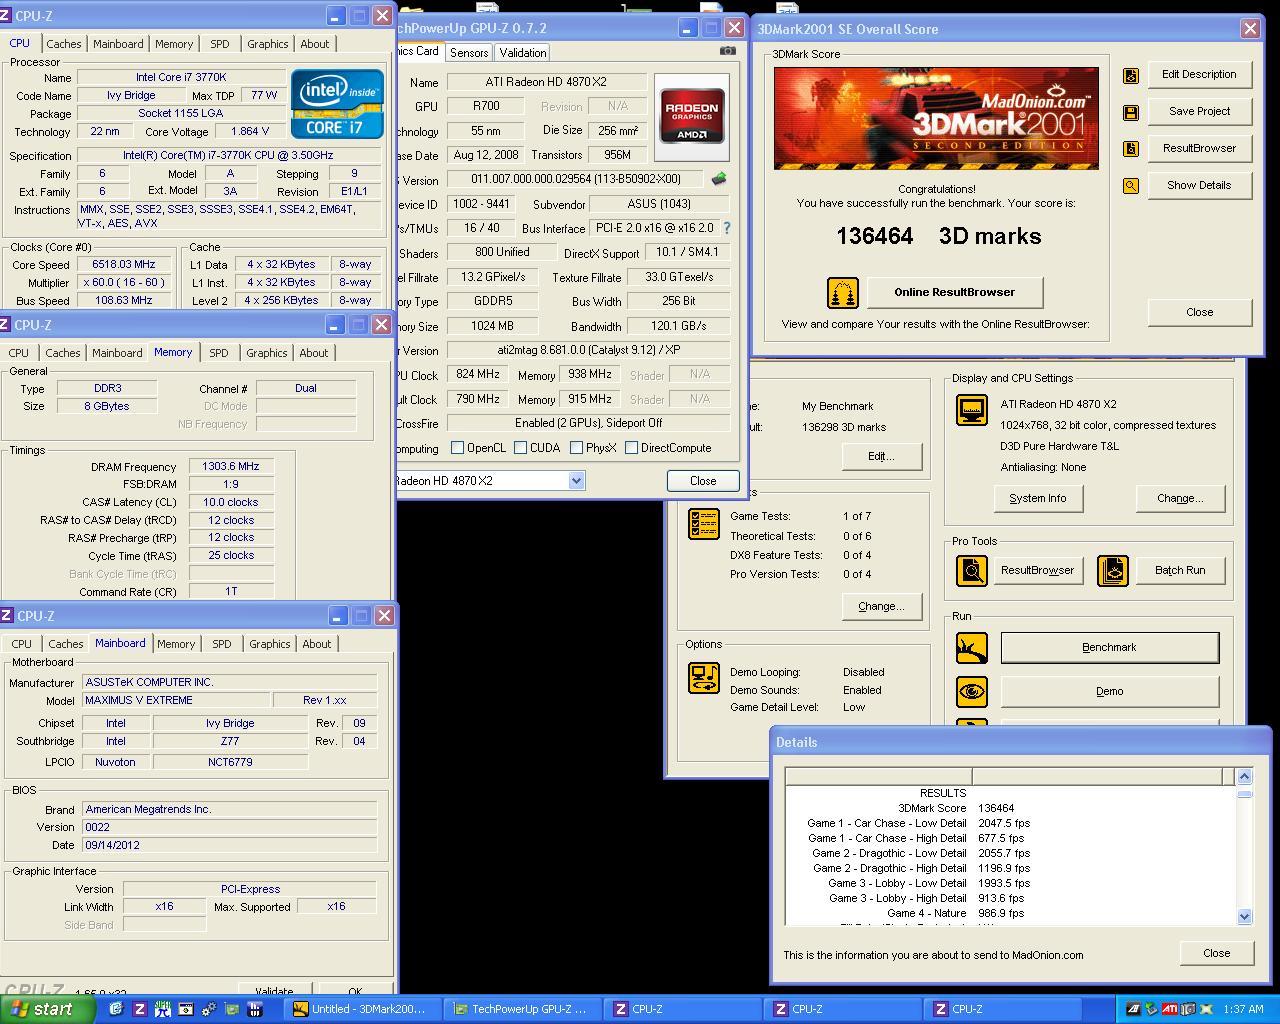Click the Save Project floppy icon
Viewport: 1280px width, 1024px height.
[1131, 112]
